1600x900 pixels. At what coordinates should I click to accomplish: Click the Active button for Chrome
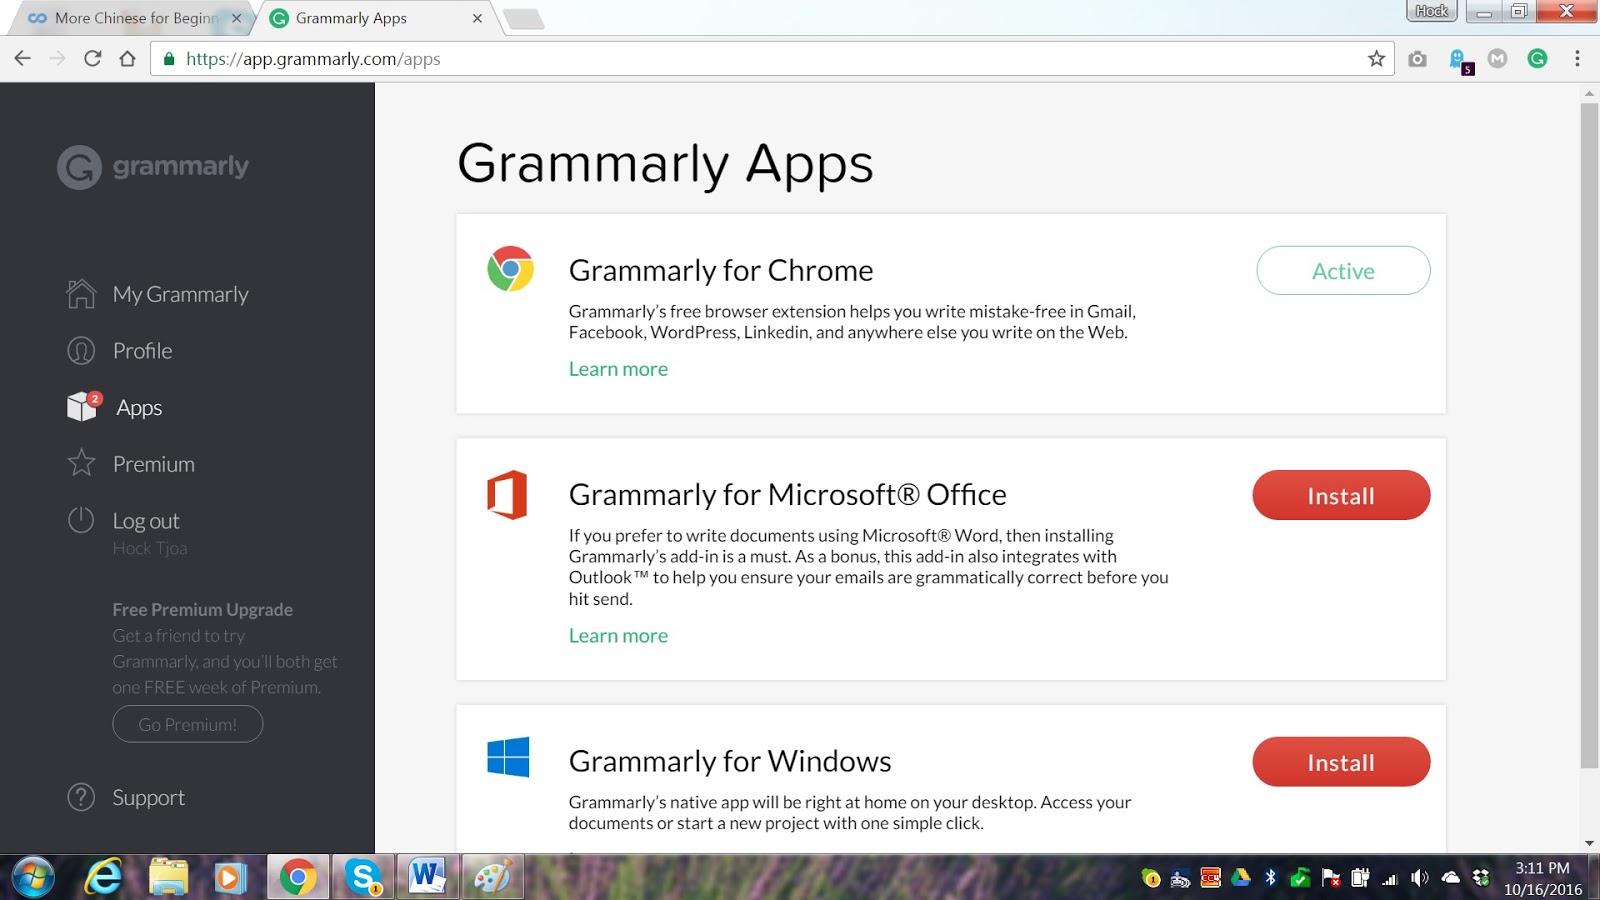point(1343,270)
